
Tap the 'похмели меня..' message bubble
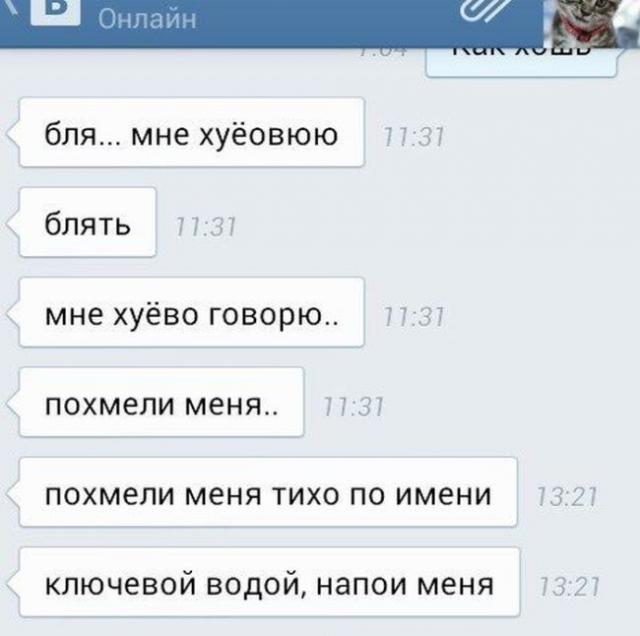click(x=162, y=403)
